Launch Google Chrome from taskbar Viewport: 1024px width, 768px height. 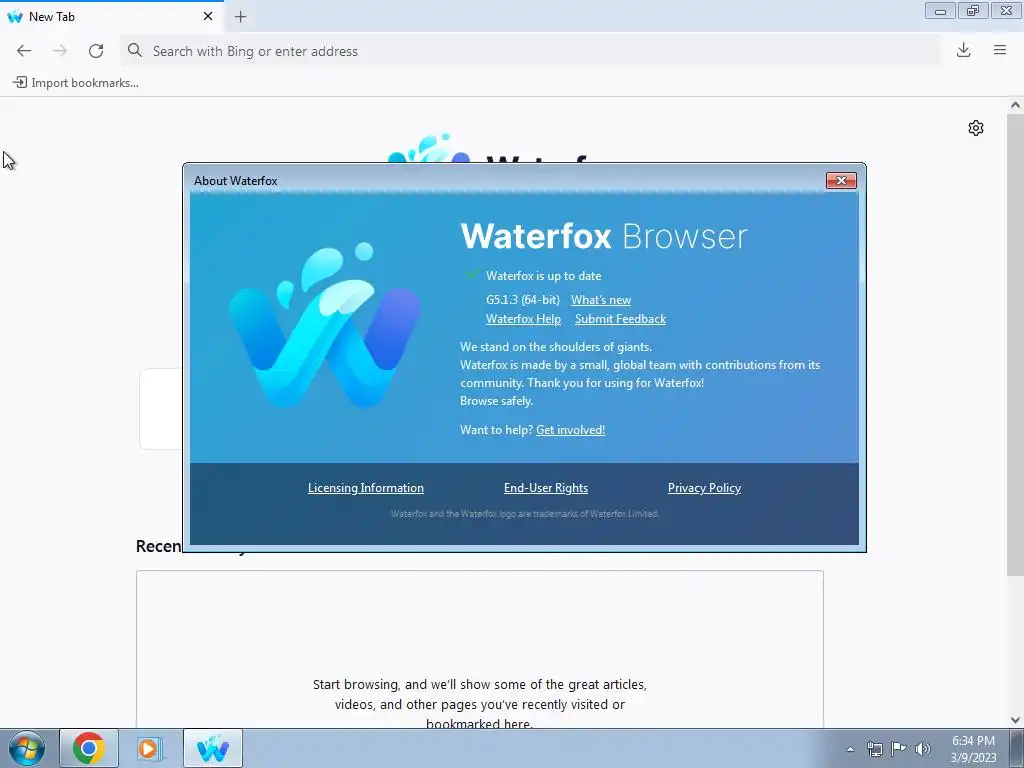(x=89, y=748)
